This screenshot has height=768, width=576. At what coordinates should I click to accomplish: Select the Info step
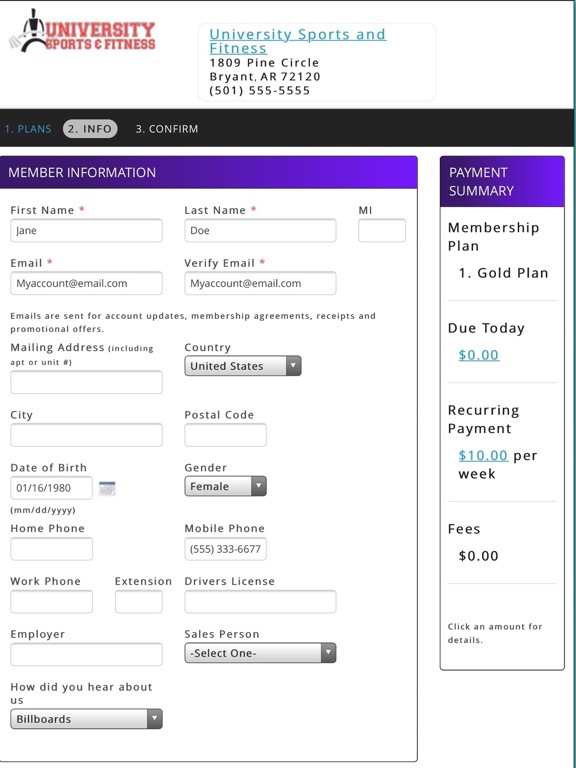coord(90,129)
